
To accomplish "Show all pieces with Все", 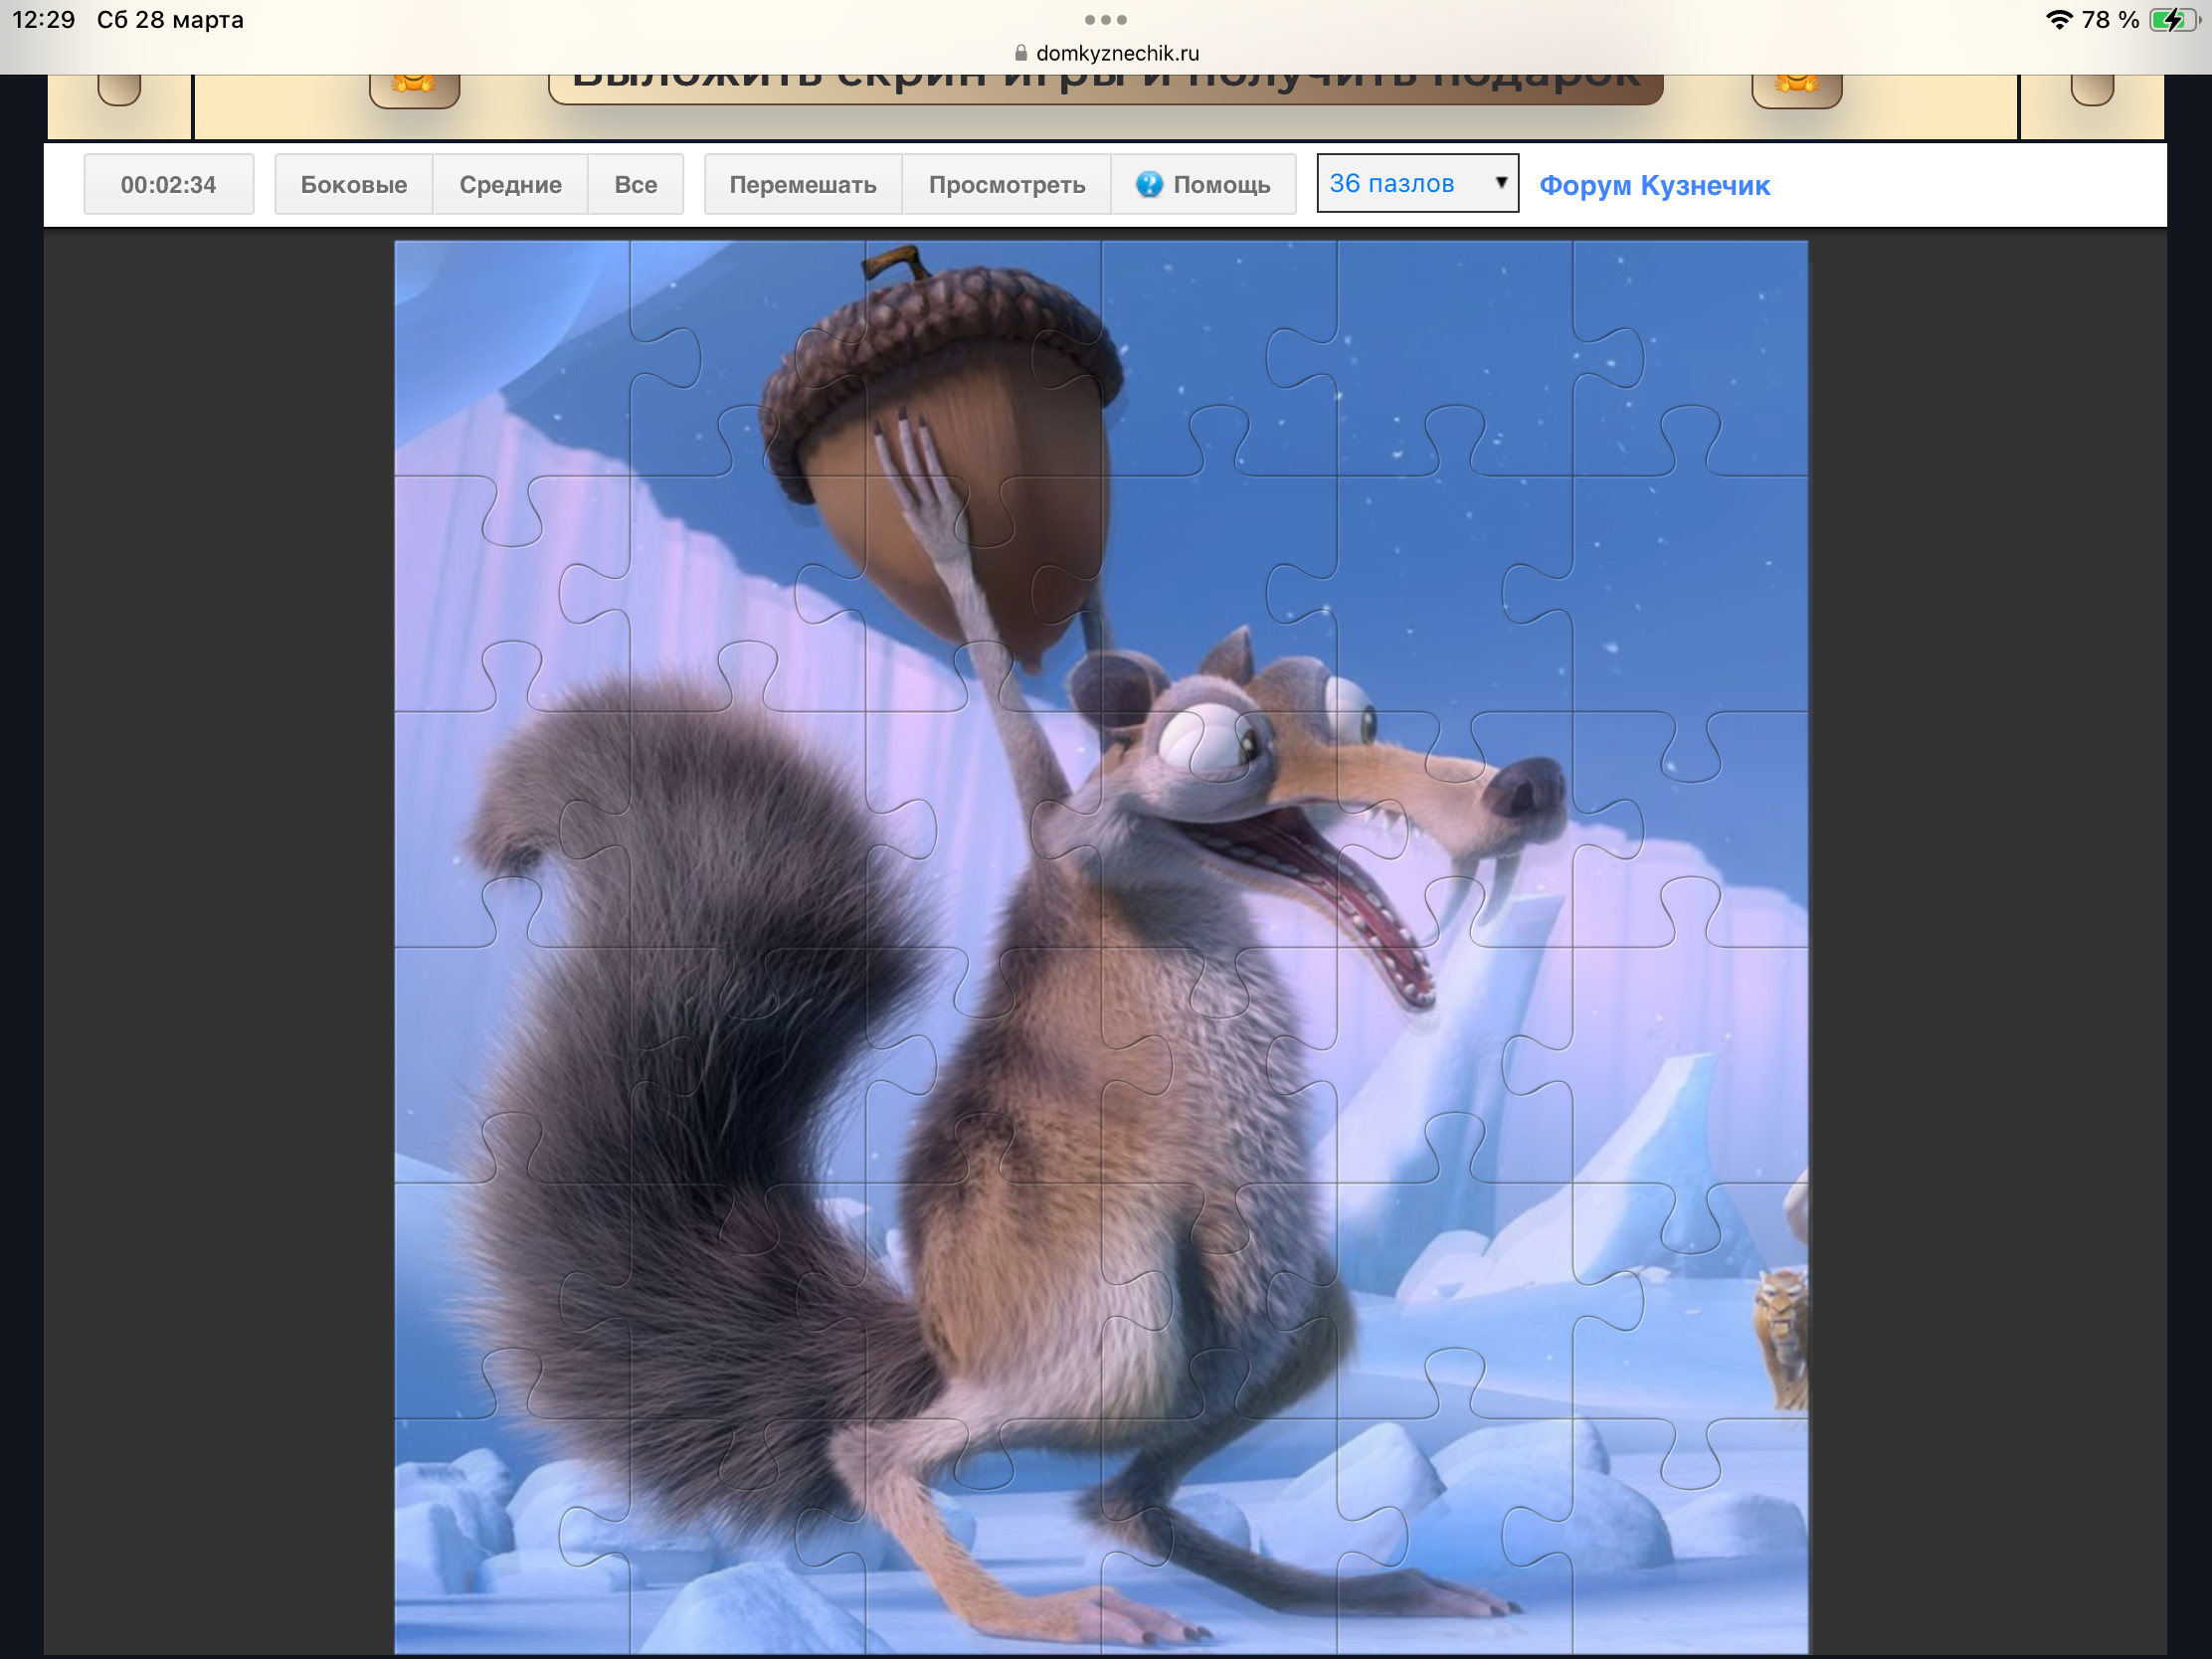I will [x=635, y=184].
